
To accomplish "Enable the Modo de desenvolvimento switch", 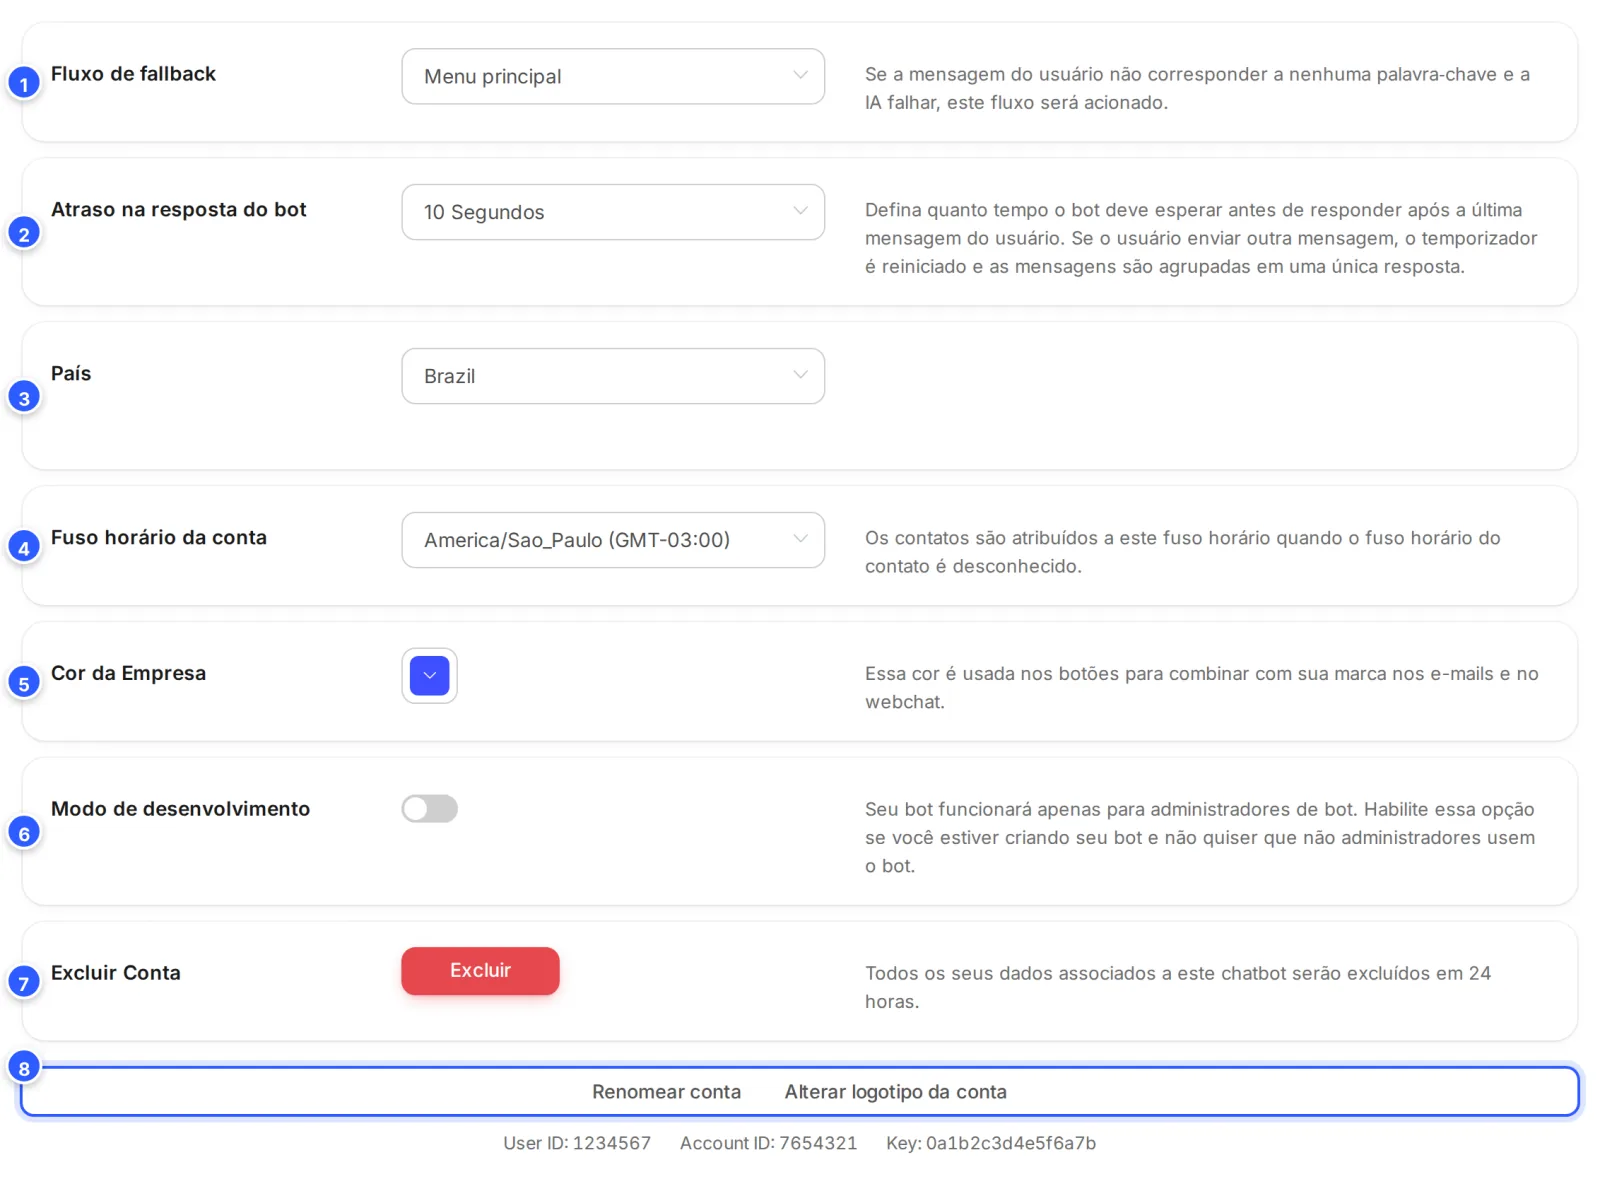I will click(x=430, y=809).
